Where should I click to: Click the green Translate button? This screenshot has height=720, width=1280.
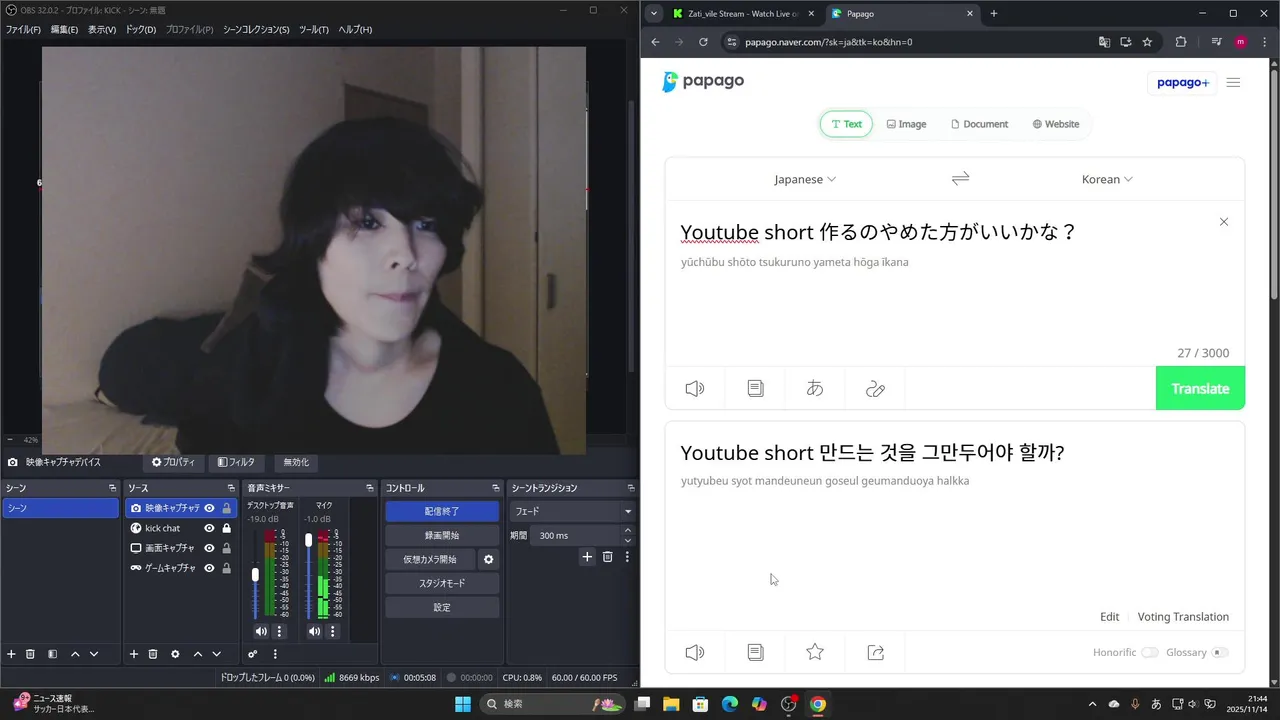pyautogui.click(x=1200, y=388)
